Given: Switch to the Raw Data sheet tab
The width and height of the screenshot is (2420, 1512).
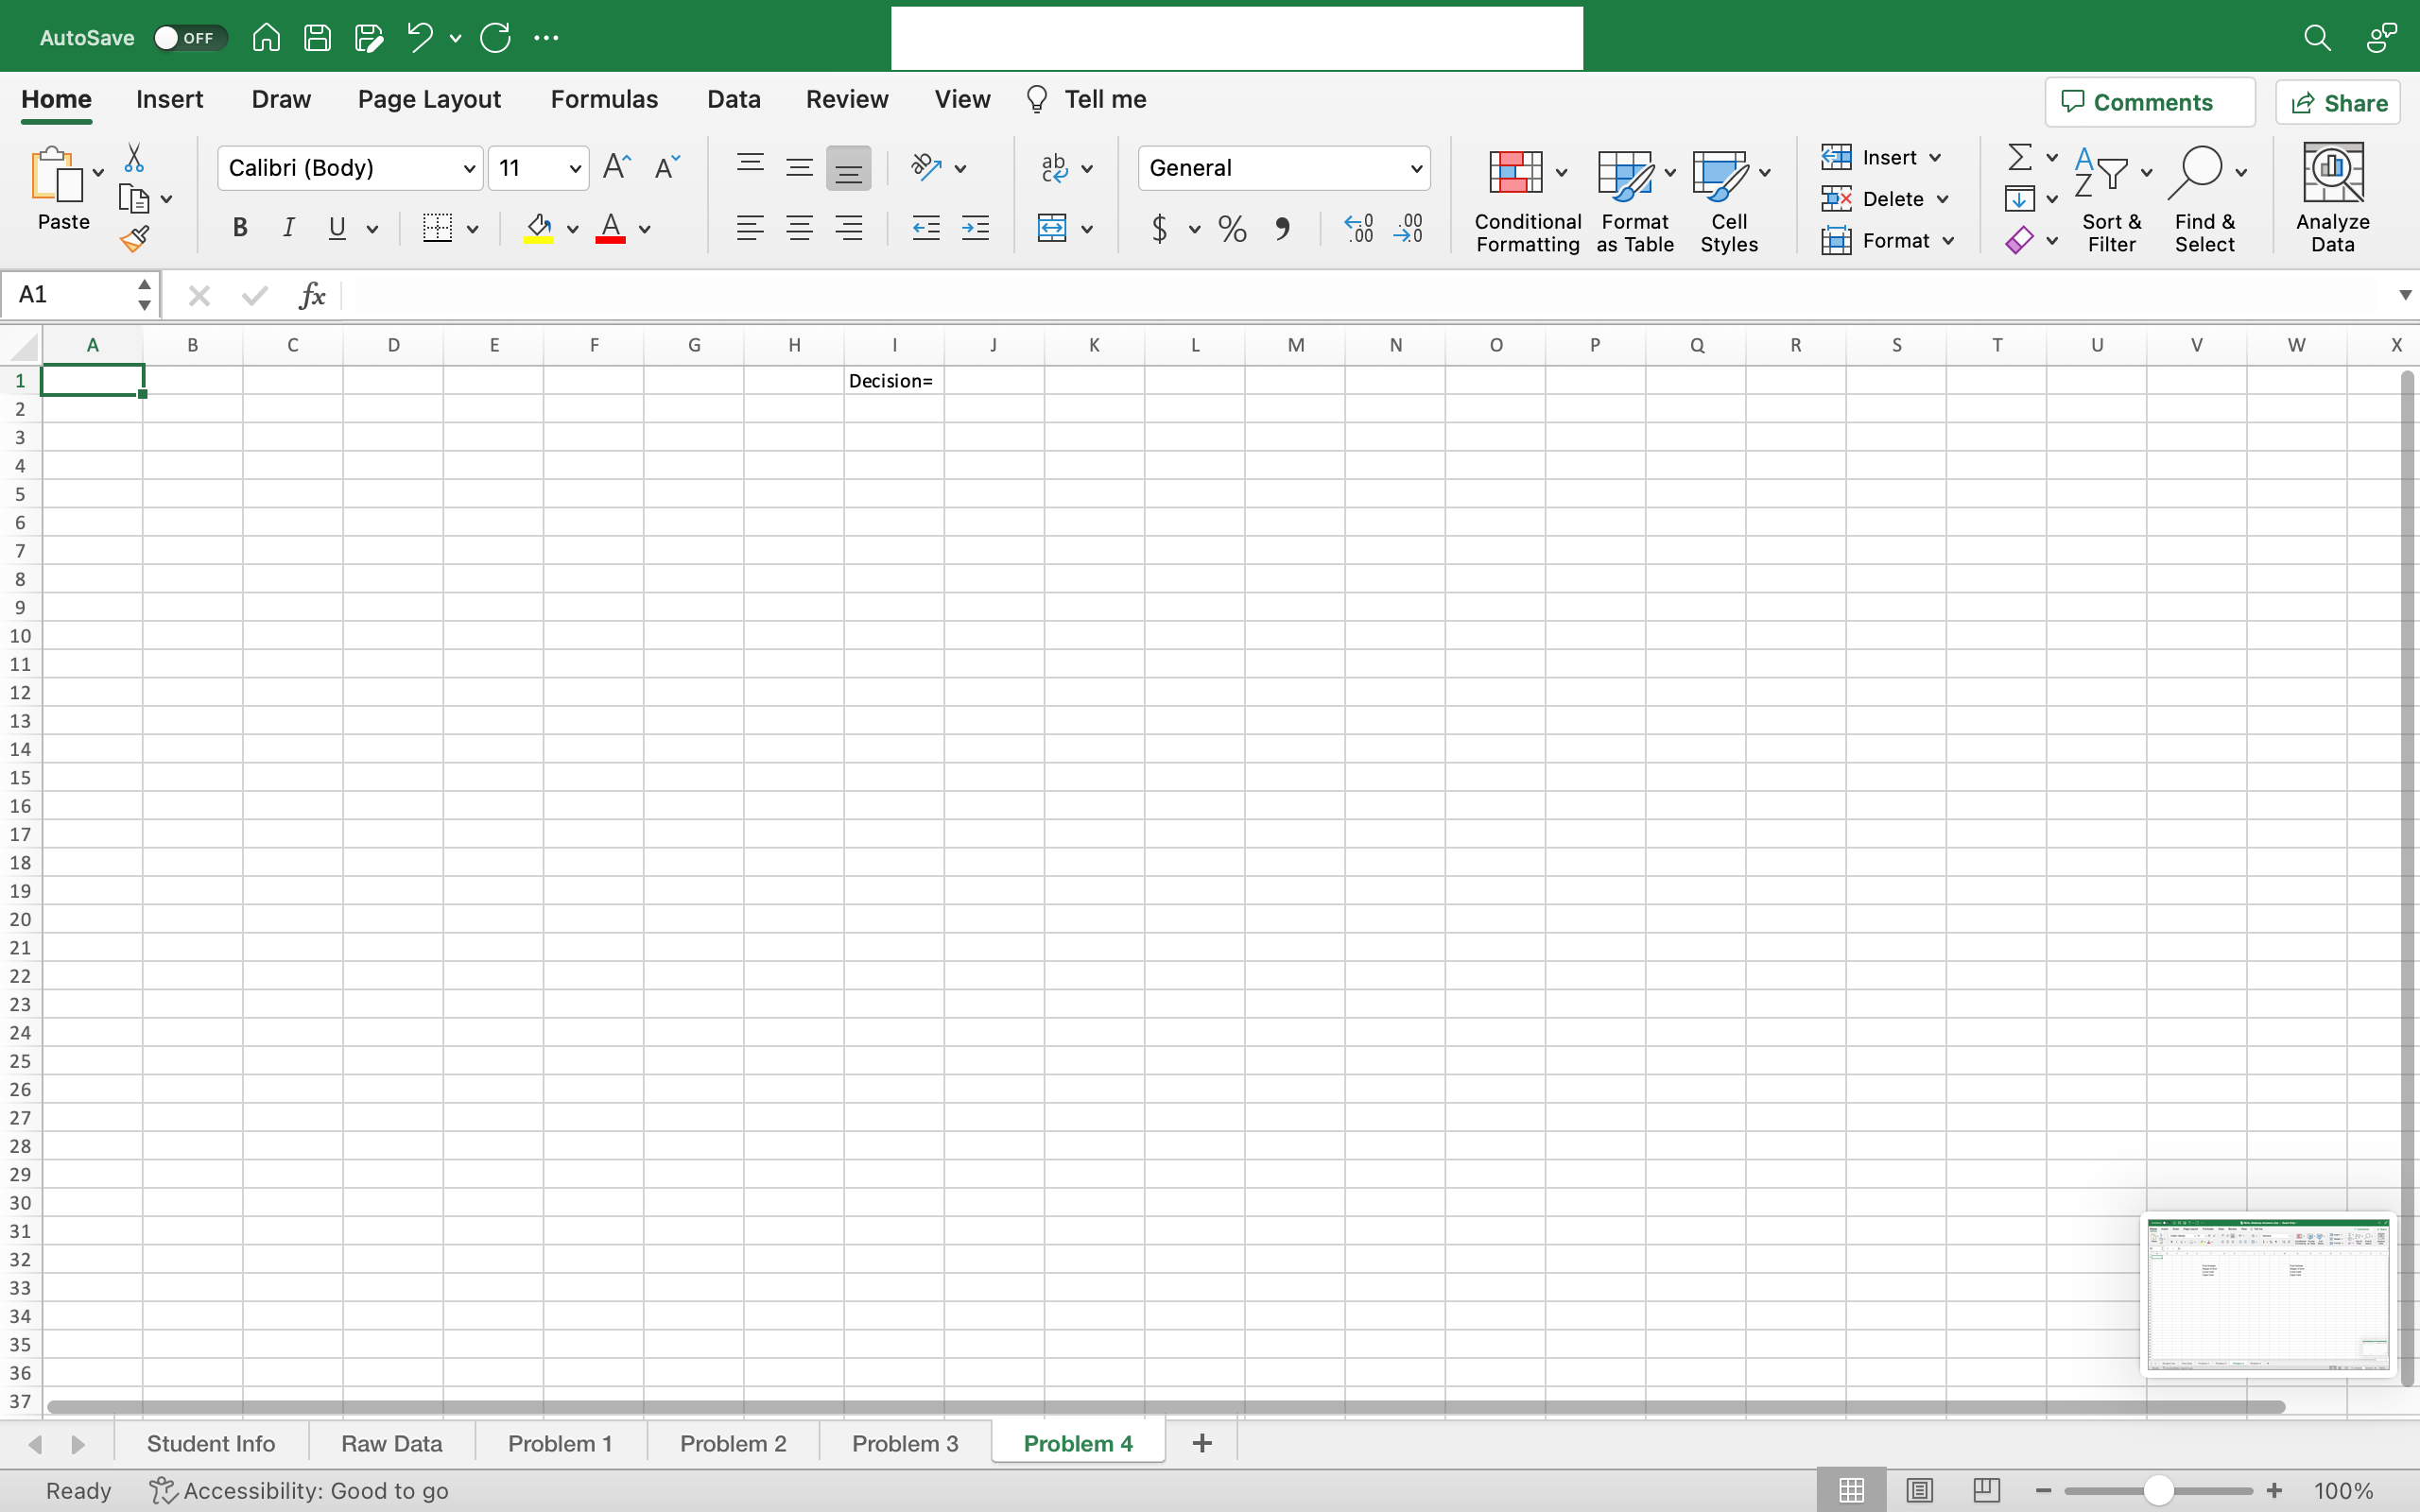Looking at the screenshot, I should [x=391, y=1443].
